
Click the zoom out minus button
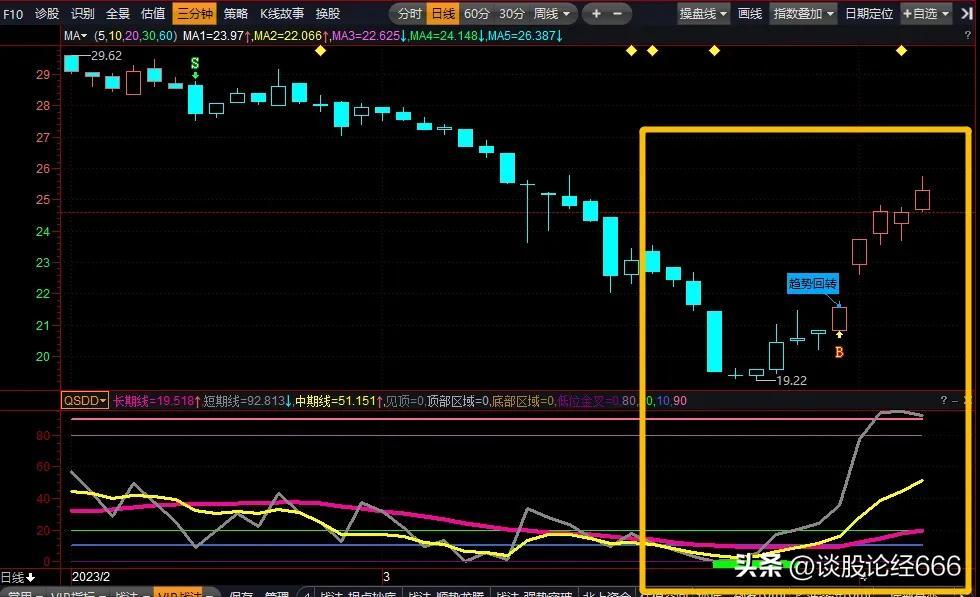[x=617, y=14]
